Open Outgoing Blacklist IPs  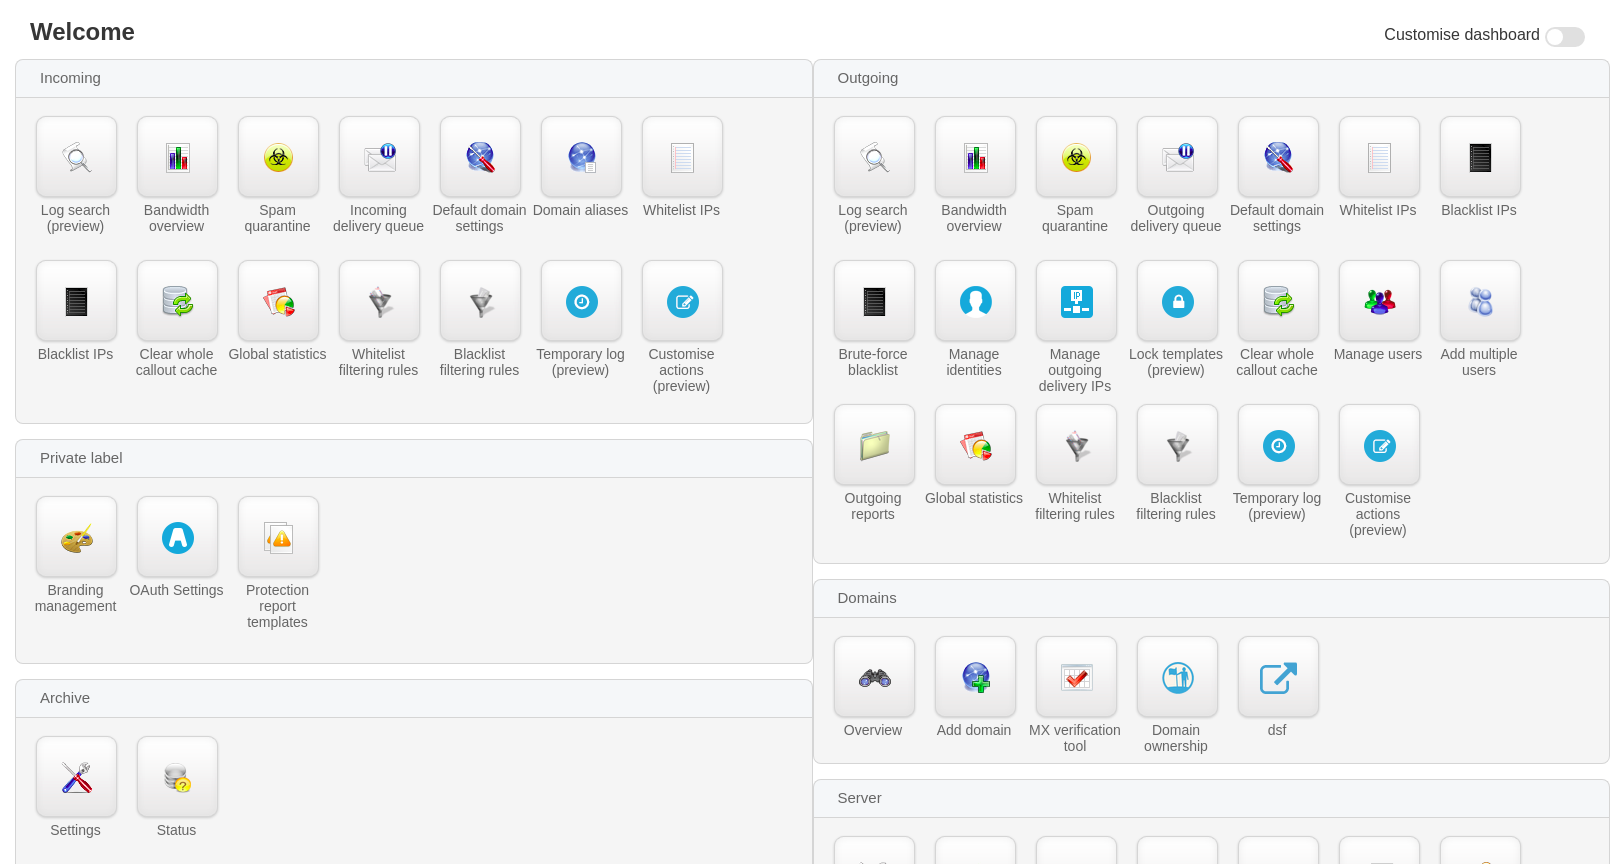(1480, 157)
